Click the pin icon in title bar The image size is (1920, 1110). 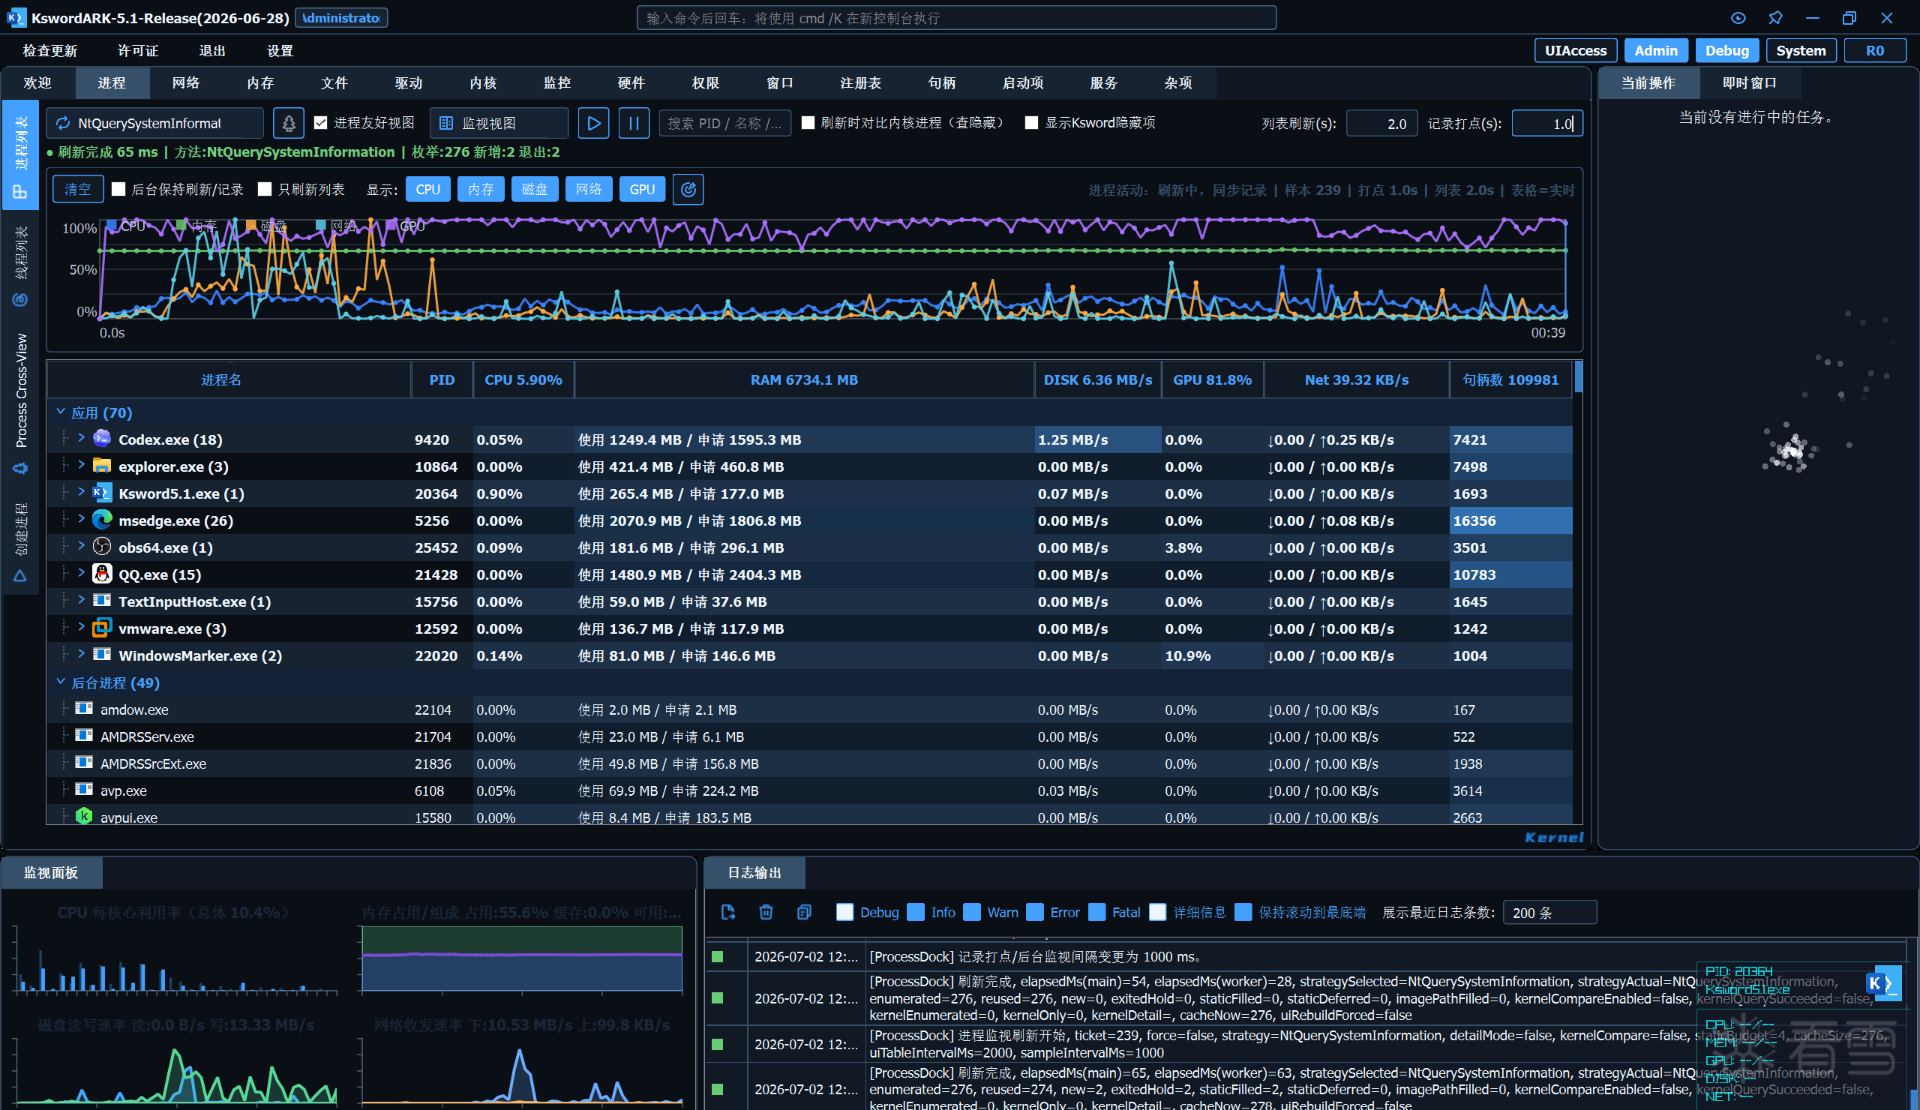(1775, 18)
